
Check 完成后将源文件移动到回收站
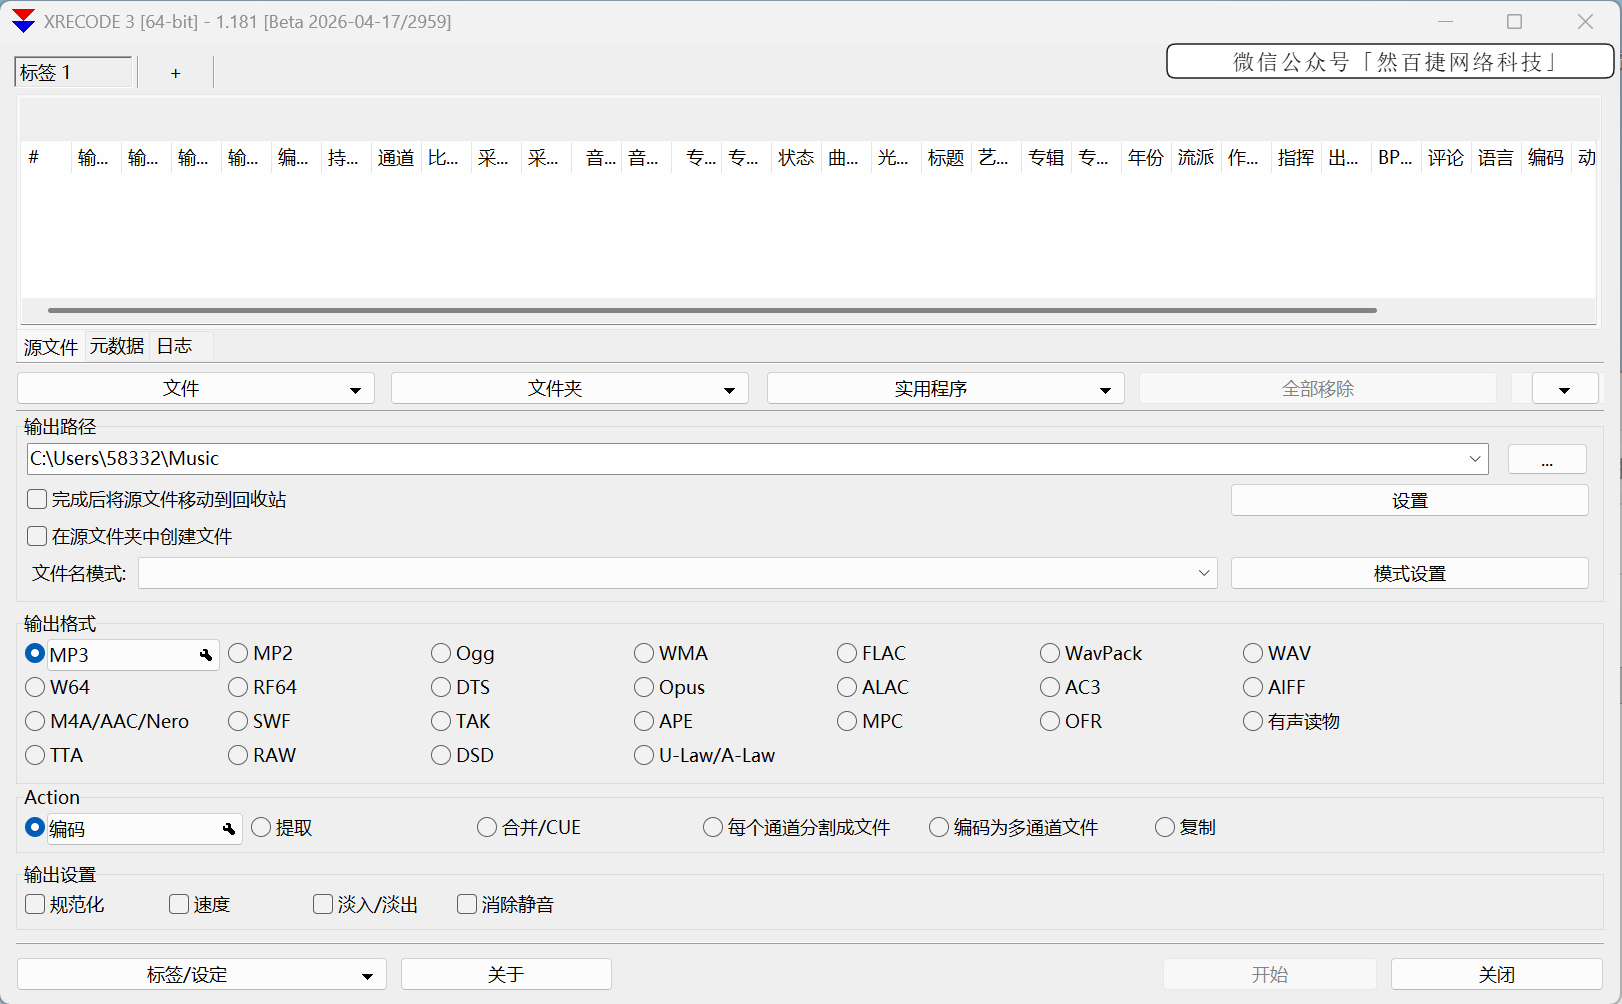pos(36,499)
